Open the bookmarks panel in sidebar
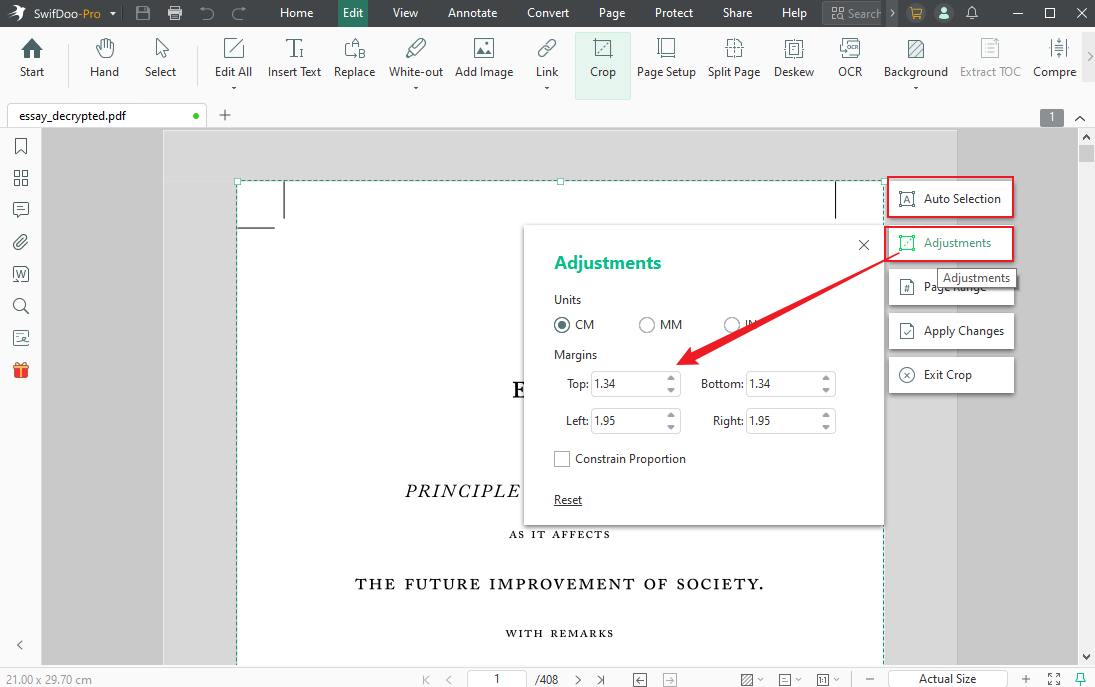The image size is (1095, 687). (20, 145)
